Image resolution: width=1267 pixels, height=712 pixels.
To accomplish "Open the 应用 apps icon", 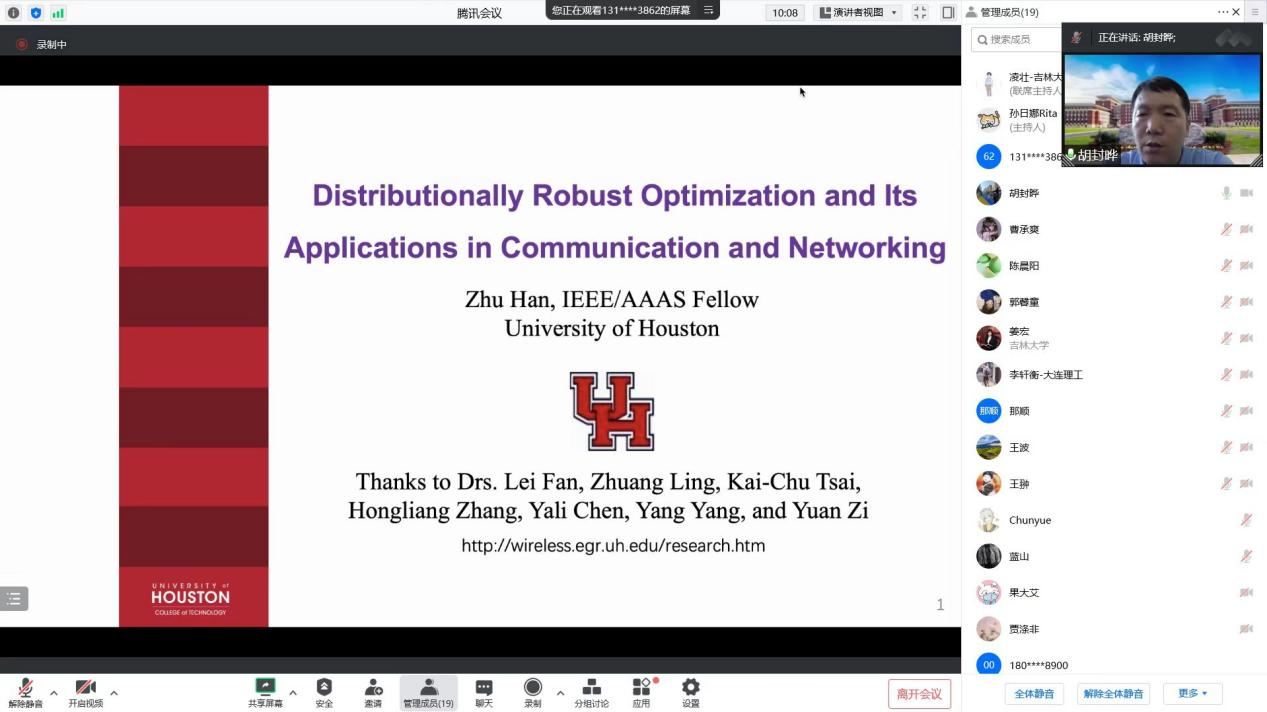I will (x=641, y=687).
